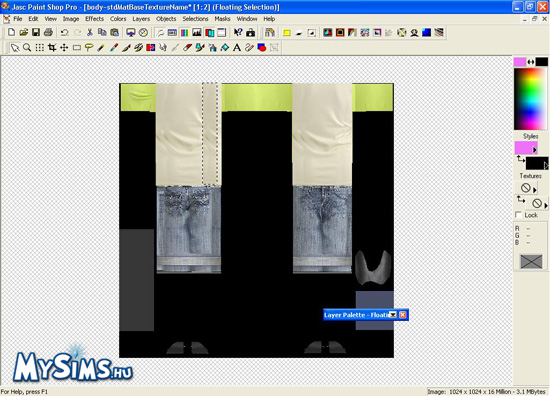Image resolution: width=550 pixels, height=396 pixels.
Task: Toggle the Color Palette visibility button
Action: tap(185, 33)
